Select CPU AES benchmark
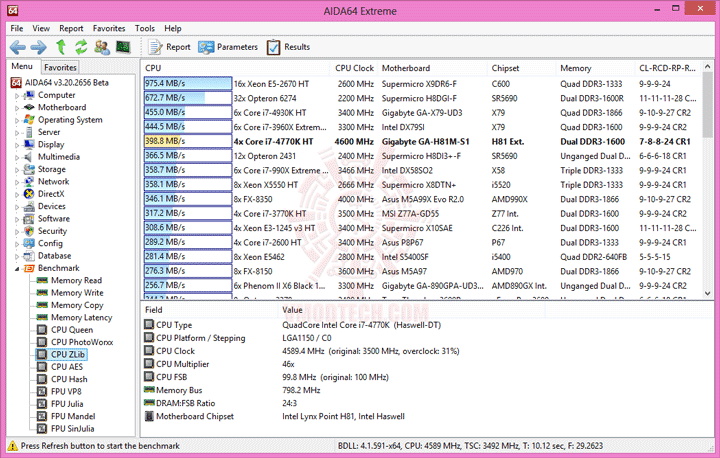This screenshot has width=720, height=458. tap(67, 367)
